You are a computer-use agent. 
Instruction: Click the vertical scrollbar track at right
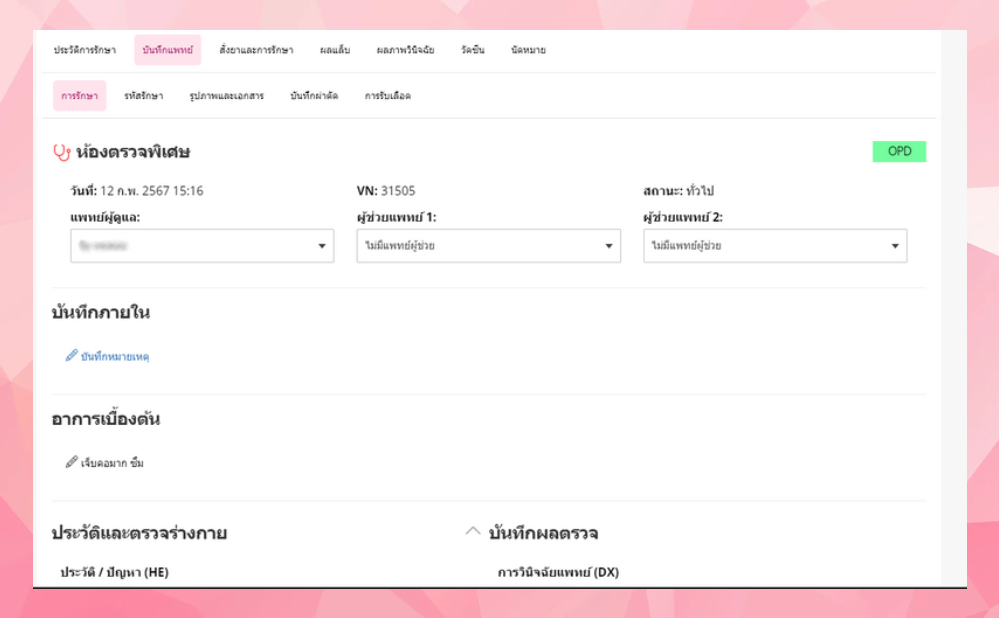[954, 308]
